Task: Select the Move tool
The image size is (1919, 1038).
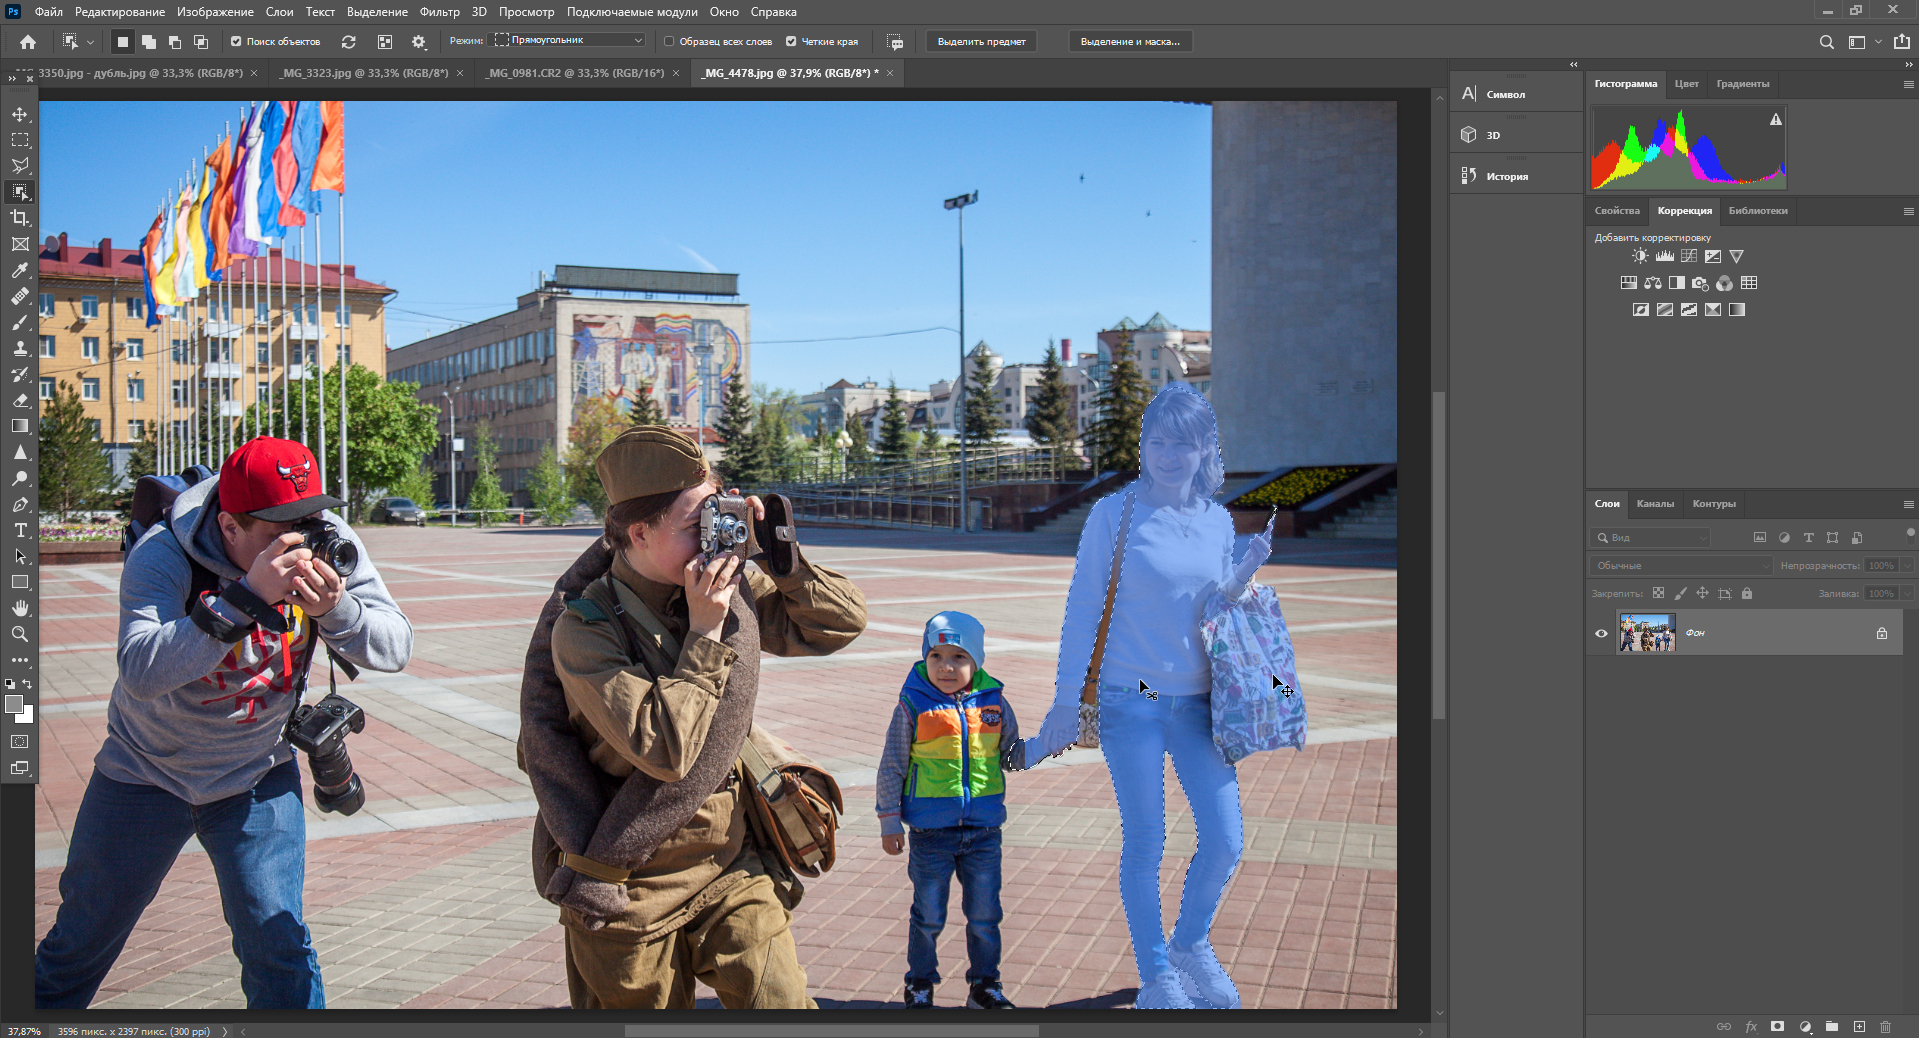Action: click(x=20, y=114)
